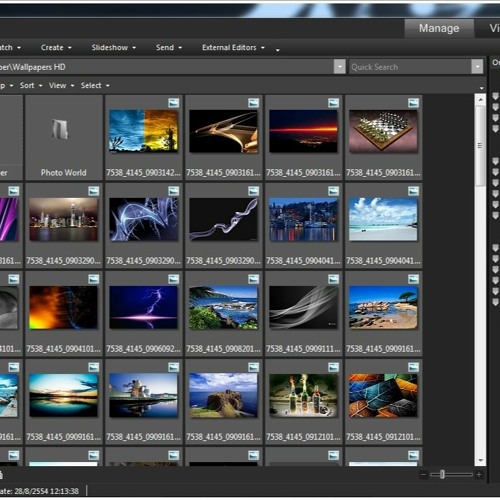Viewport: 500px width, 500px height.
Task: Select the night city skyline thumbnail
Action: (x=63, y=219)
